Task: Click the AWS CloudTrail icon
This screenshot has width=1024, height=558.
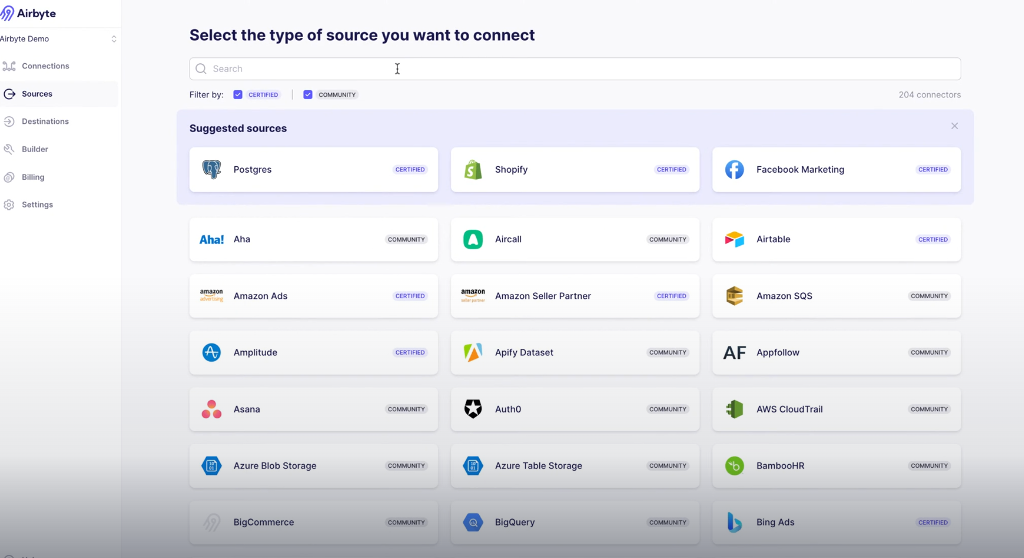Action: pyautogui.click(x=734, y=409)
